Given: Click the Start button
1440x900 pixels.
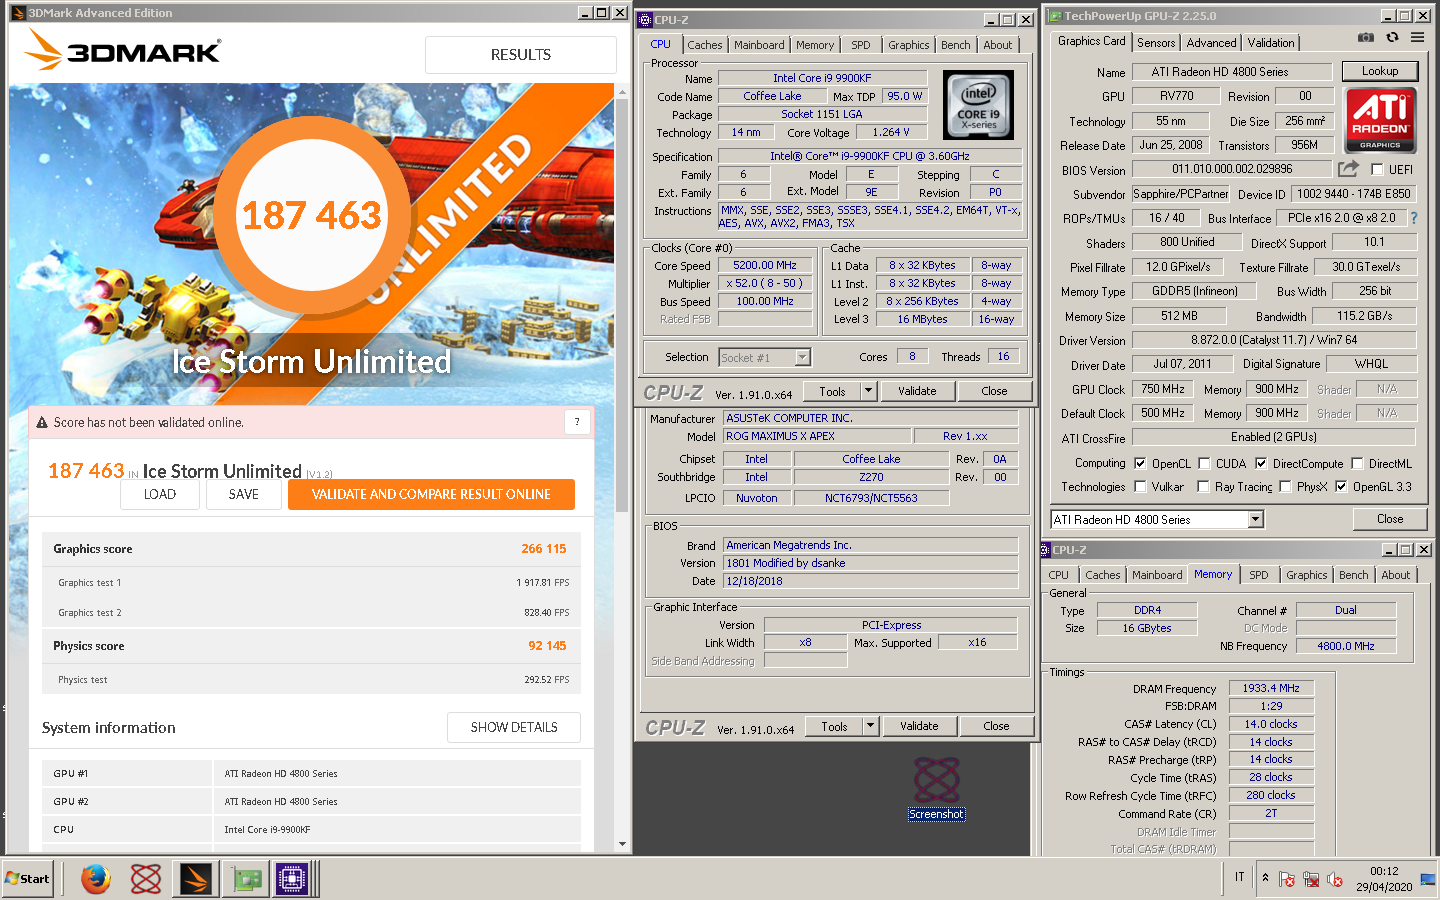Looking at the screenshot, I should (x=28, y=879).
